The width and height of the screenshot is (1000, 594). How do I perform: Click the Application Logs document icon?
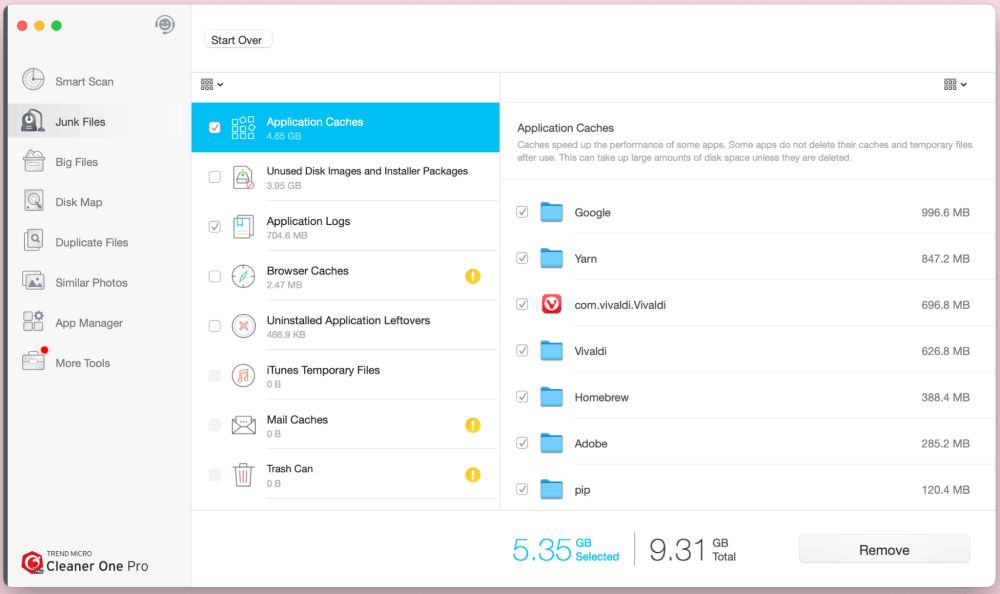click(243, 226)
